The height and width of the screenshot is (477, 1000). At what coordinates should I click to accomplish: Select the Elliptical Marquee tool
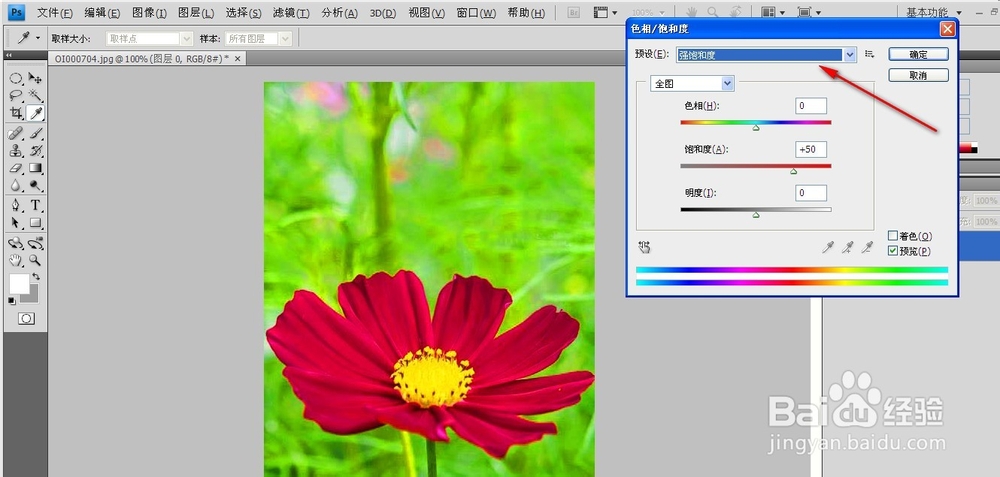16,78
